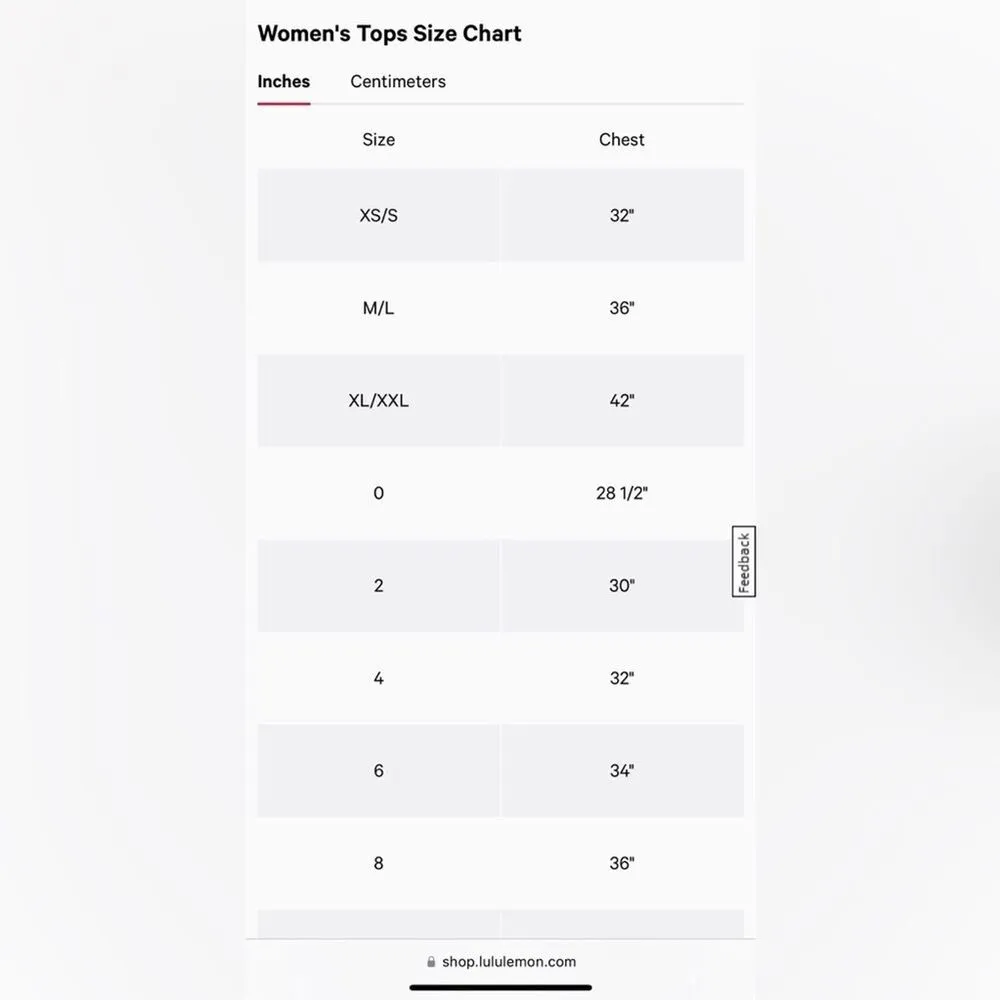Click the XS/S size cell
Image resolution: width=1000 pixels, height=1000 pixels.
pyautogui.click(x=378, y=215)
